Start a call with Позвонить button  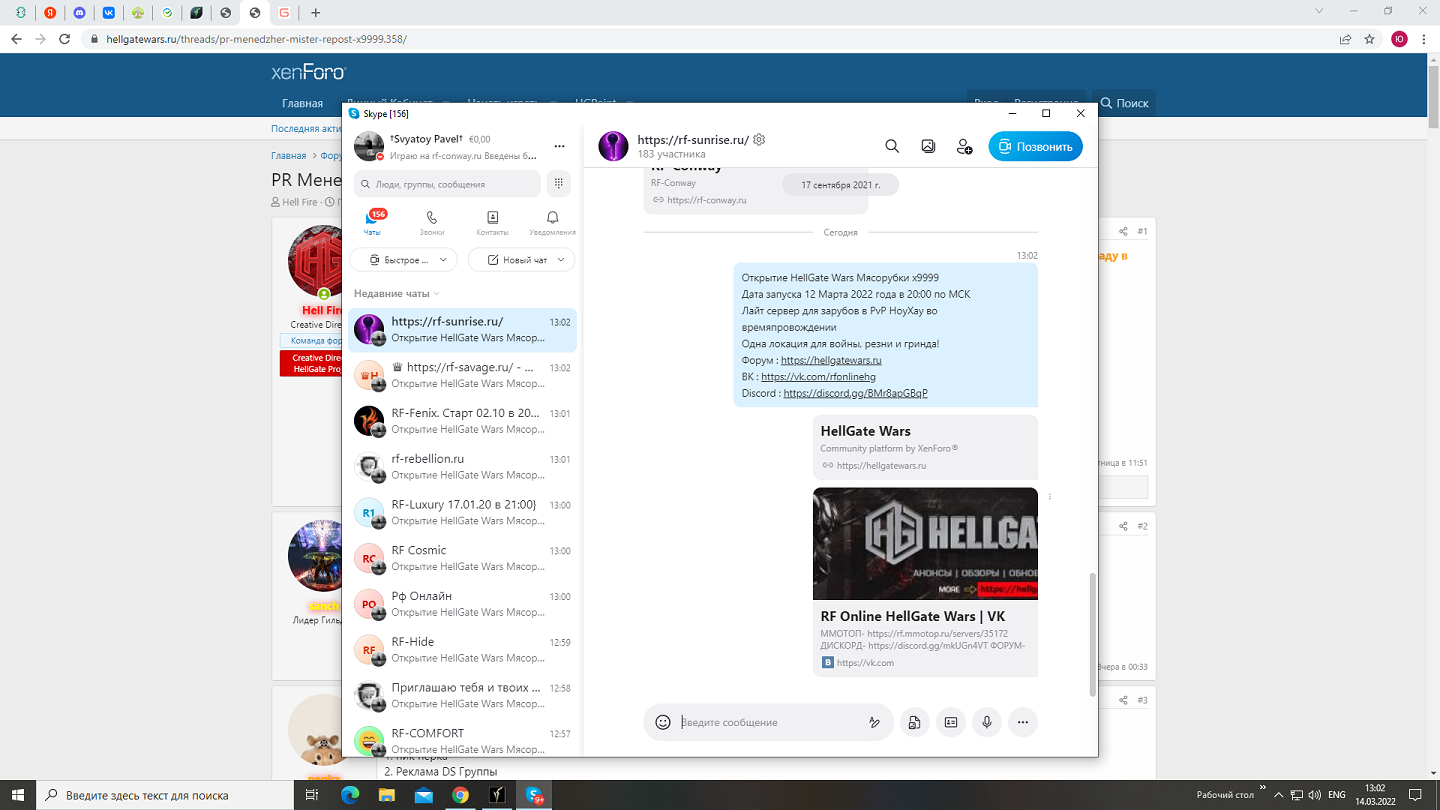coord(1036,146)
